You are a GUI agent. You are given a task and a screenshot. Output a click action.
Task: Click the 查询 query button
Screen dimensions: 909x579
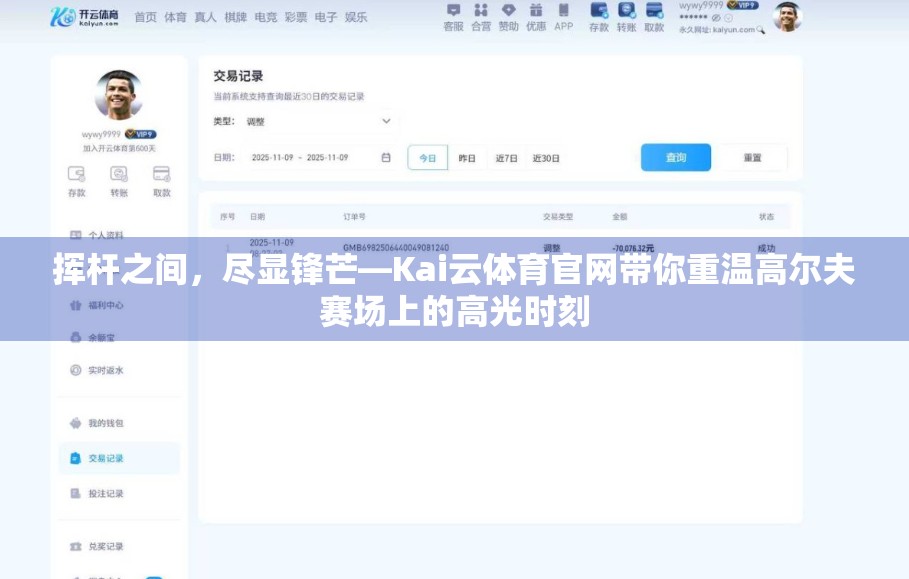click(677, 157)
